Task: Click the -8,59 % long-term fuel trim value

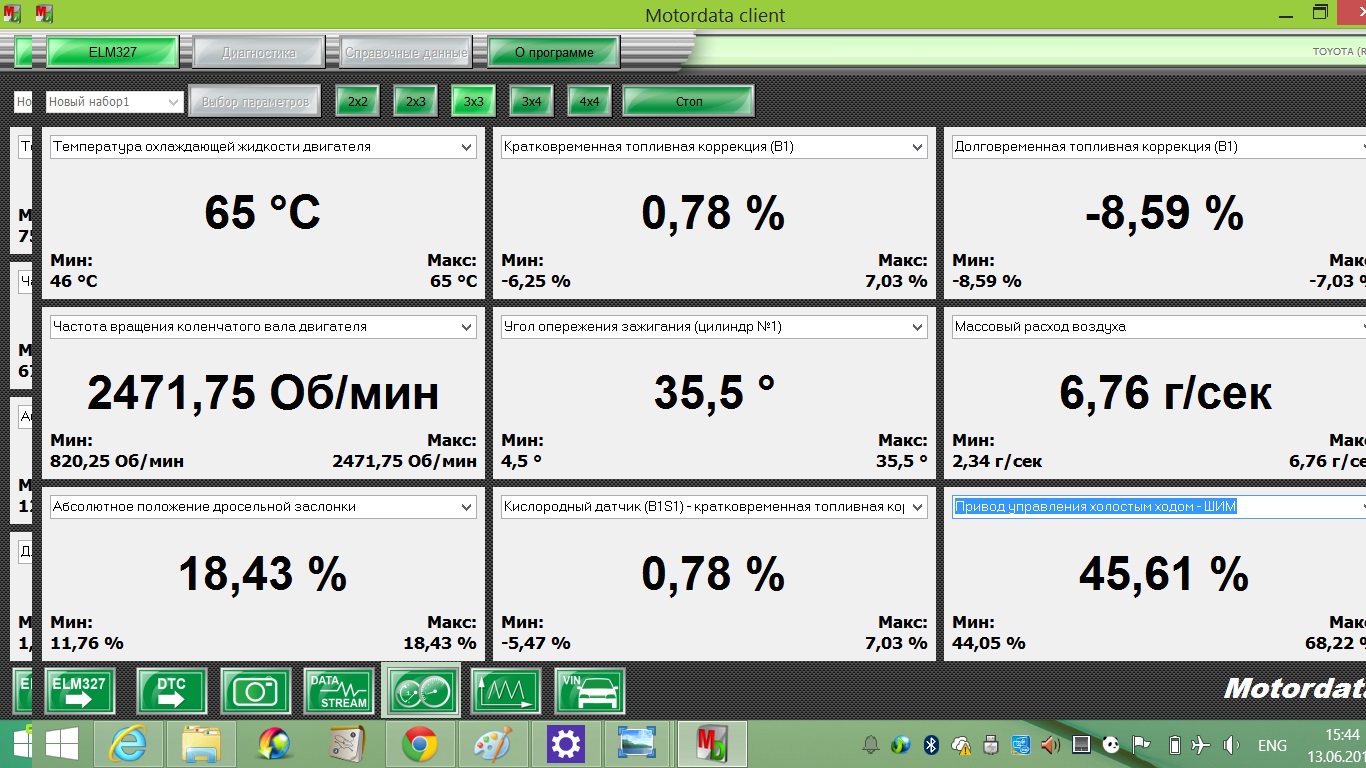Action: [x=1164, y=213]
